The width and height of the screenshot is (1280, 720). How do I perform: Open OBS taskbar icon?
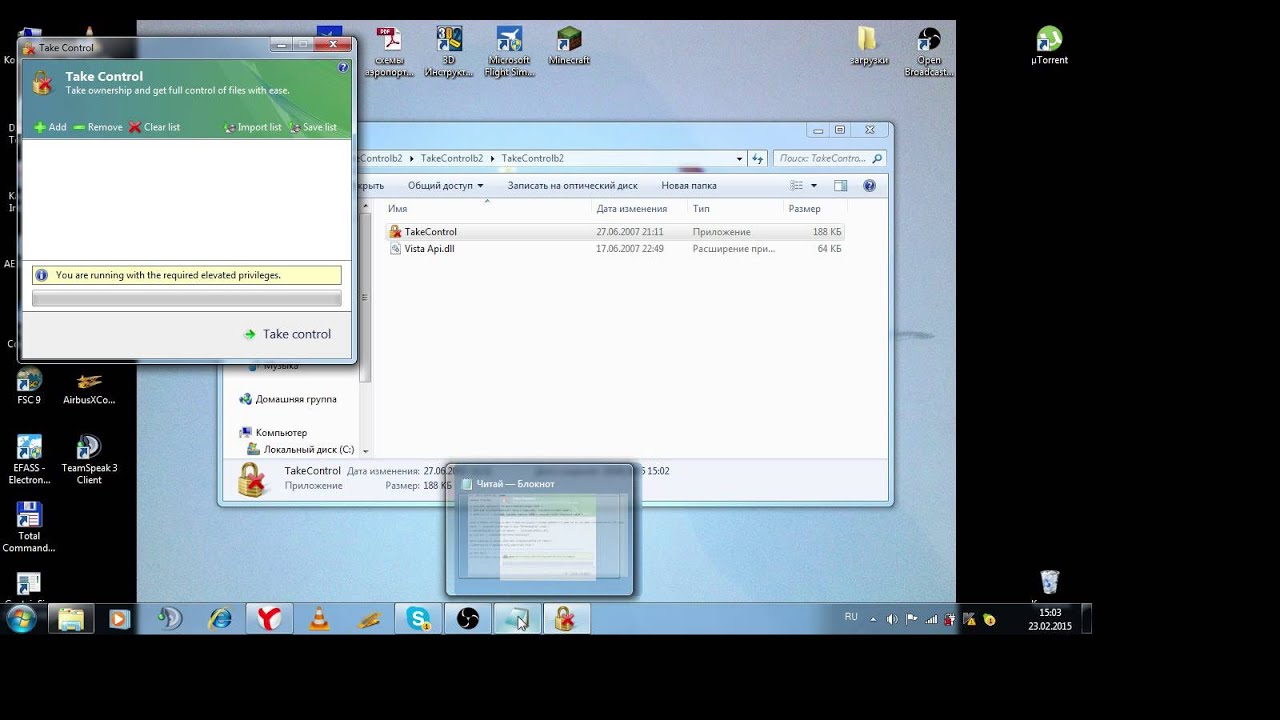tap(468, 619)
